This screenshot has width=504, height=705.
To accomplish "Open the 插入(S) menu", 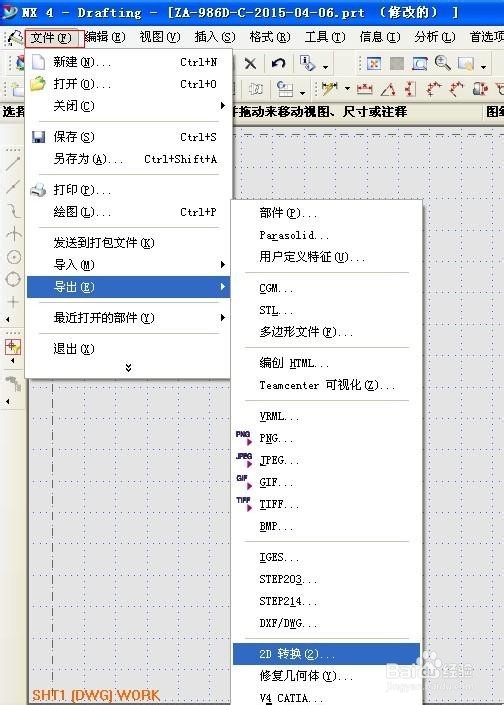I will (215, 37).
